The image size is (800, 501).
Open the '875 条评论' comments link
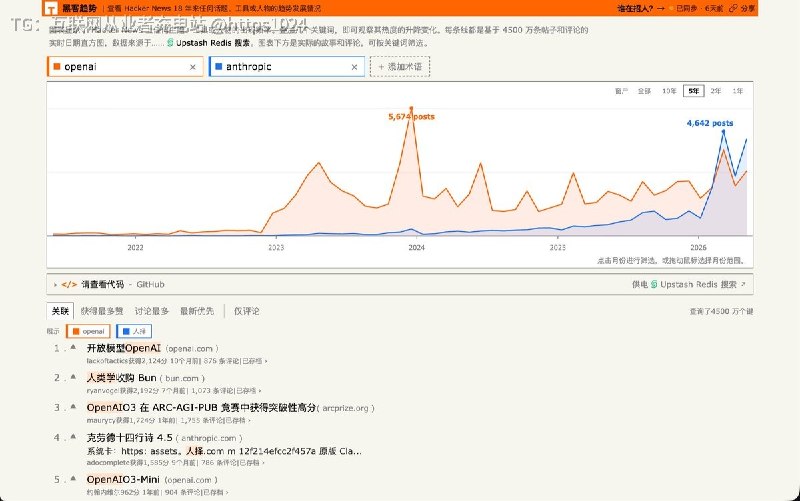click(x=221, y=361)
